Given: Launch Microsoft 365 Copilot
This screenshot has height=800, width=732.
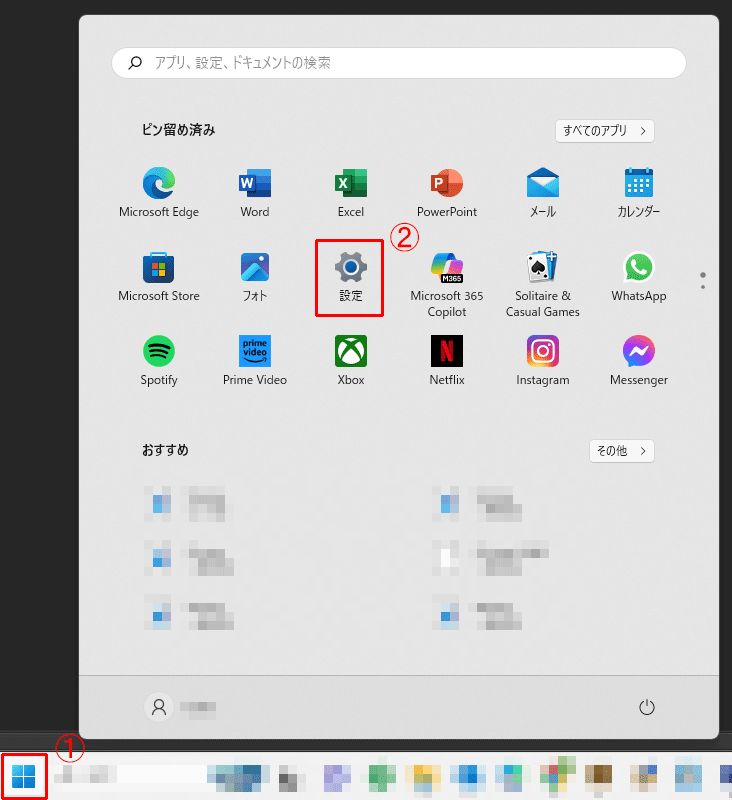Looking at the screenshot, I should click(446, 285).
